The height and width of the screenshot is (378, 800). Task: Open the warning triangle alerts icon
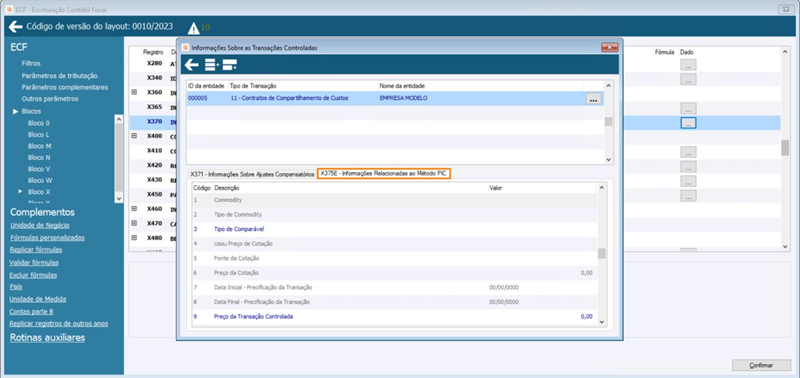tap(193, 29)
